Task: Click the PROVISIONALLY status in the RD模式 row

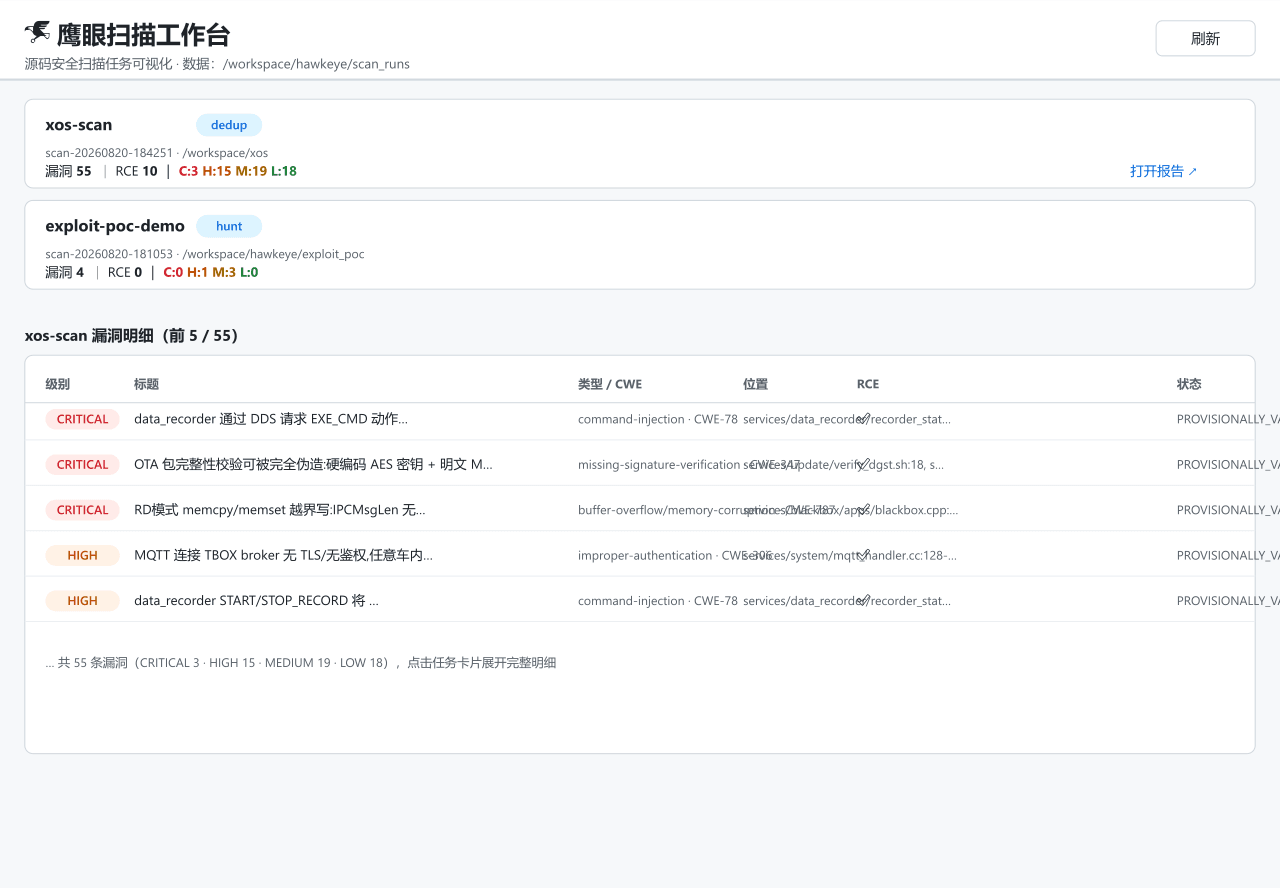Action: coord(1228,510)
